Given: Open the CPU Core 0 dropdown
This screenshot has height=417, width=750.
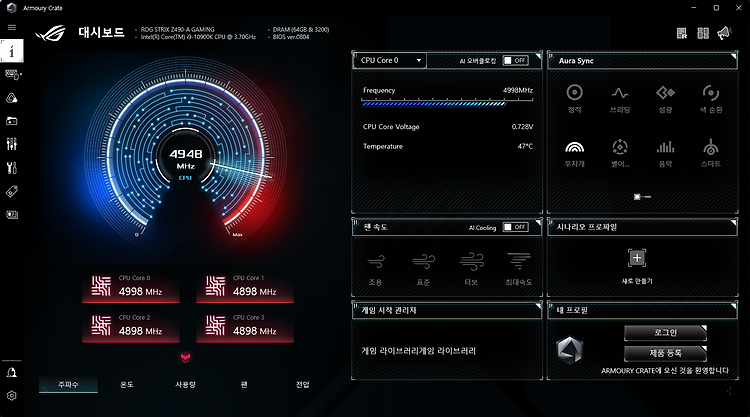Looking at the screenshot, I should [390, 60].
